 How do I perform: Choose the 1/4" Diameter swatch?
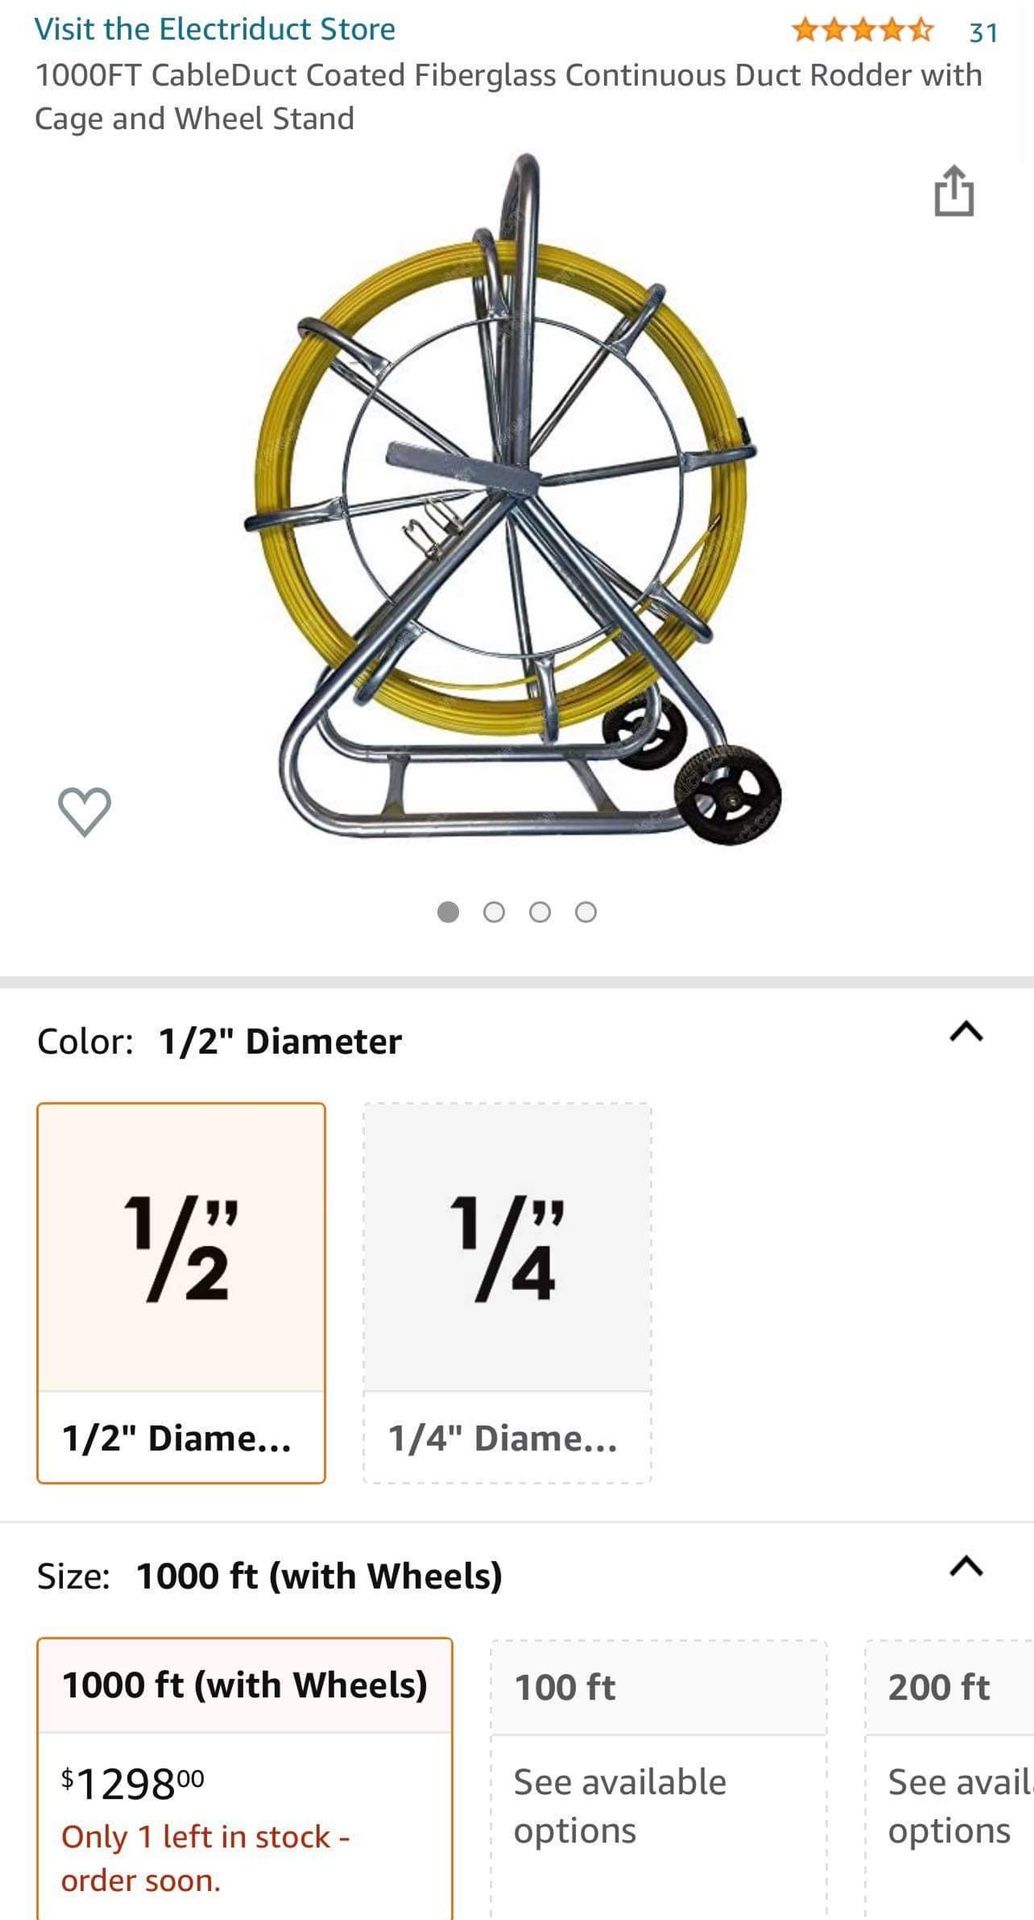point(507,1292)
